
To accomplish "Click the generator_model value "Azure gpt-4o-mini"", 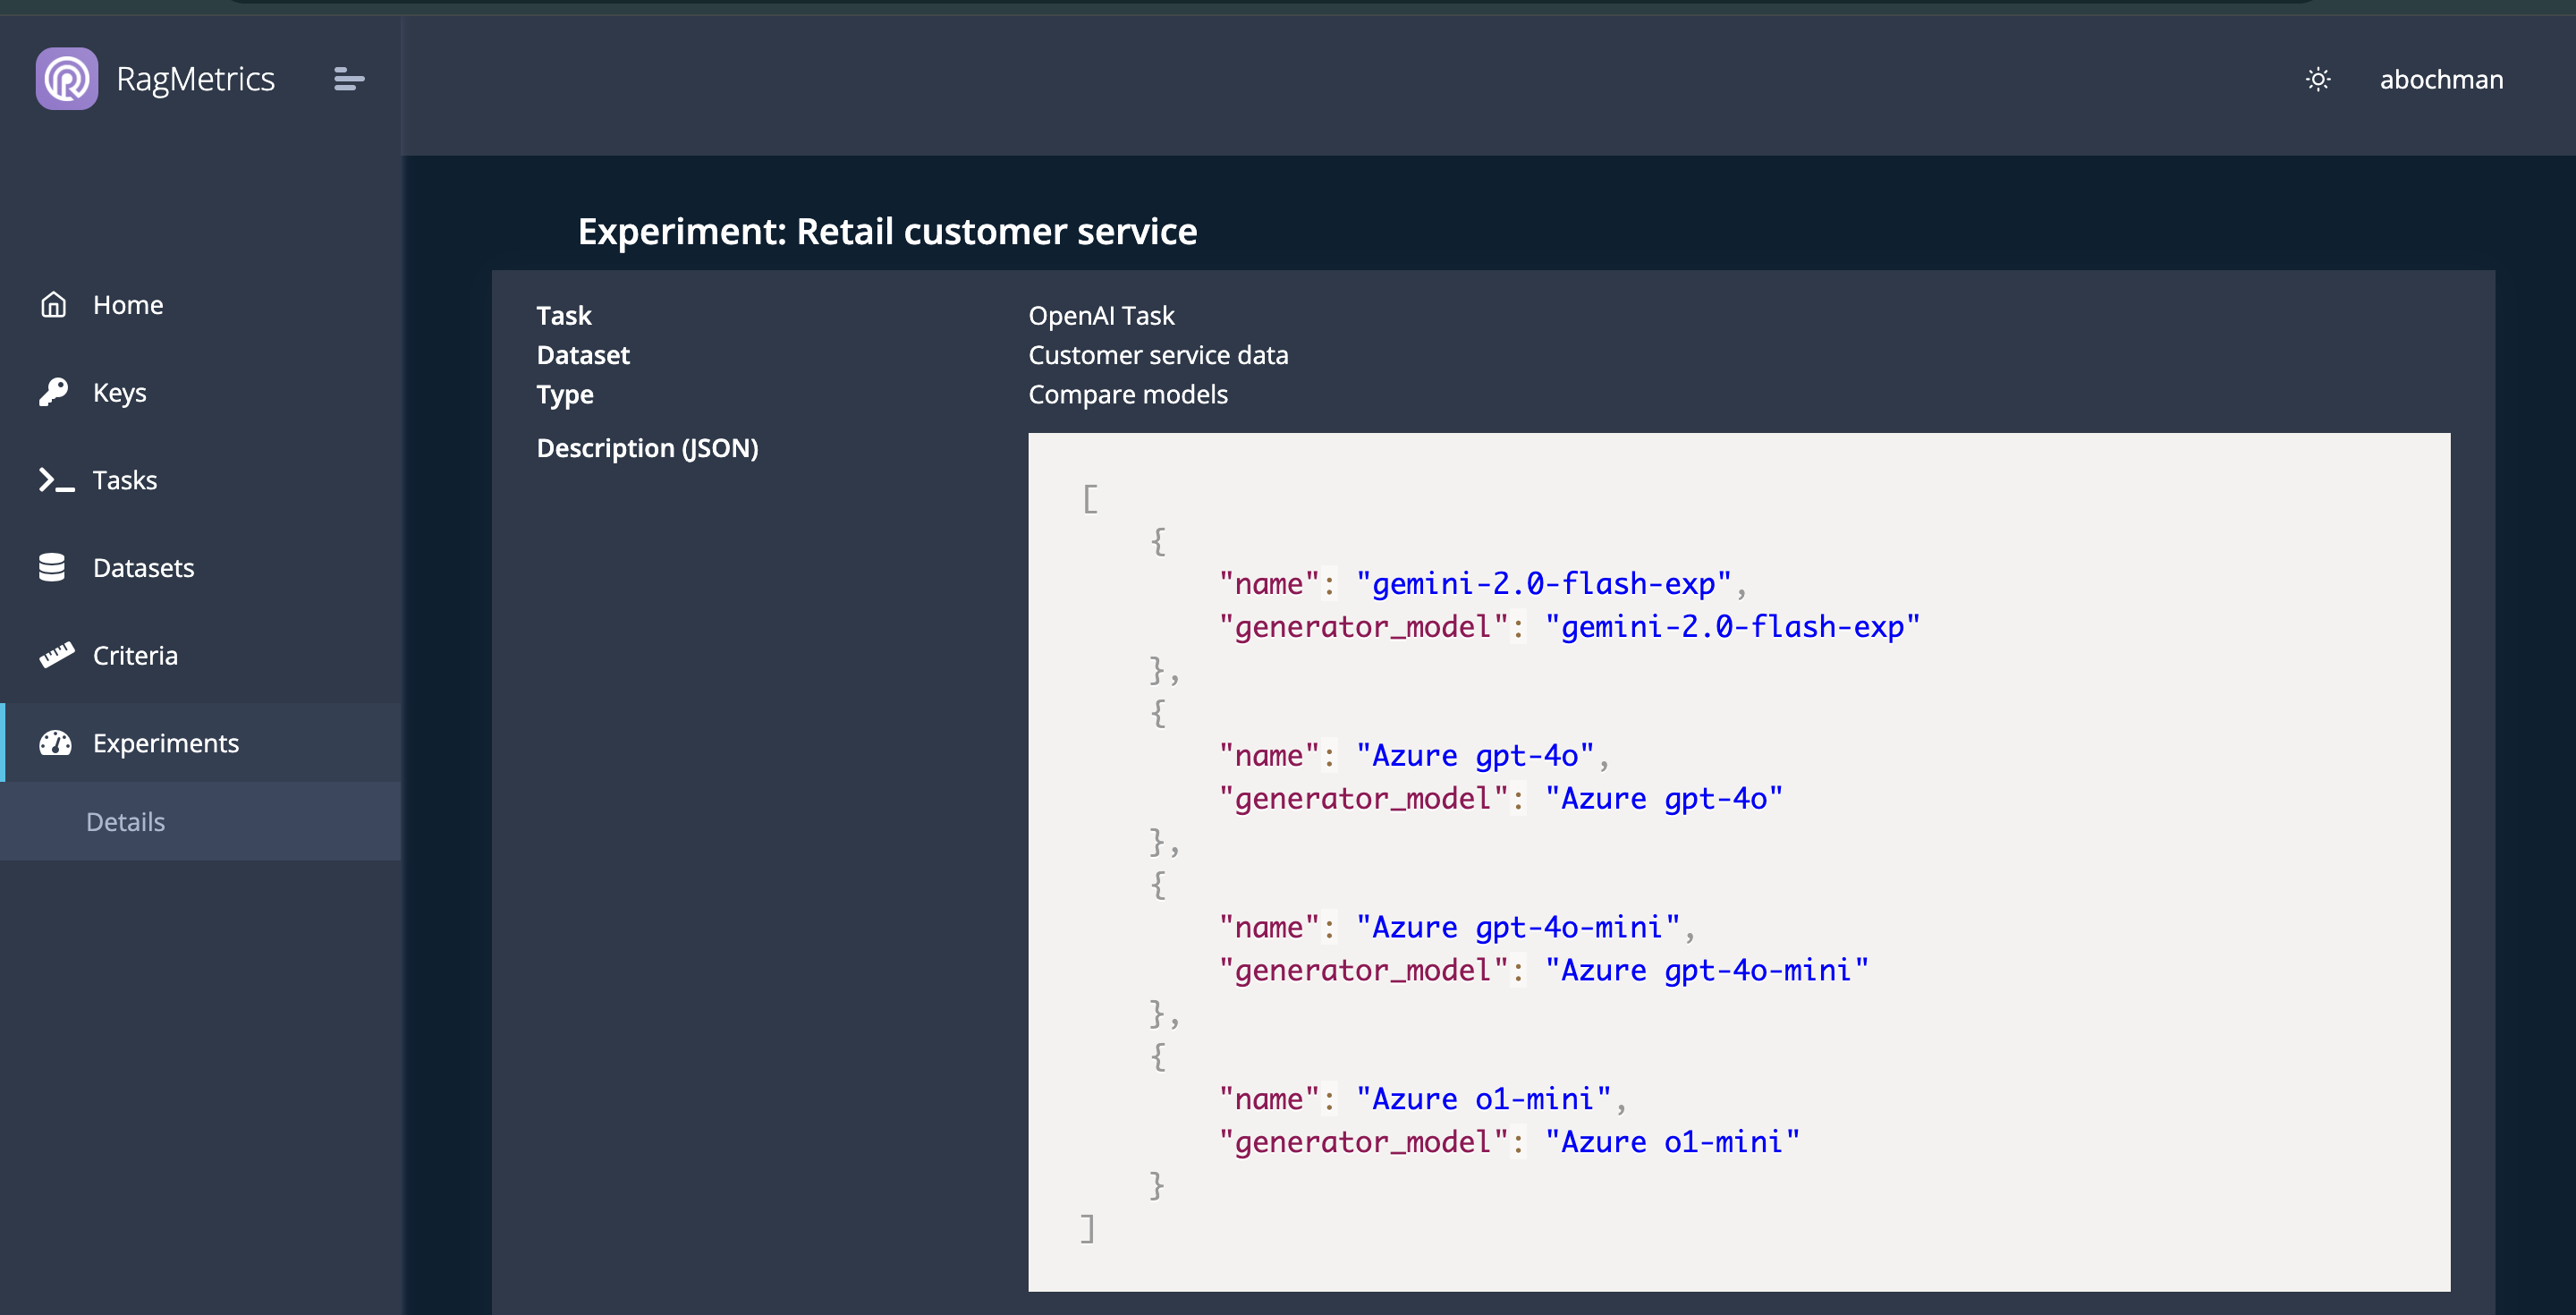I will [1707, 970].
